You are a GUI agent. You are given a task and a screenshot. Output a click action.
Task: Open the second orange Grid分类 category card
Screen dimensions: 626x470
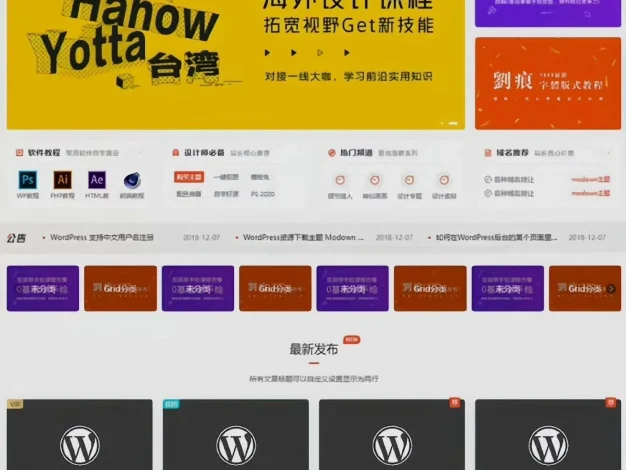275,288
